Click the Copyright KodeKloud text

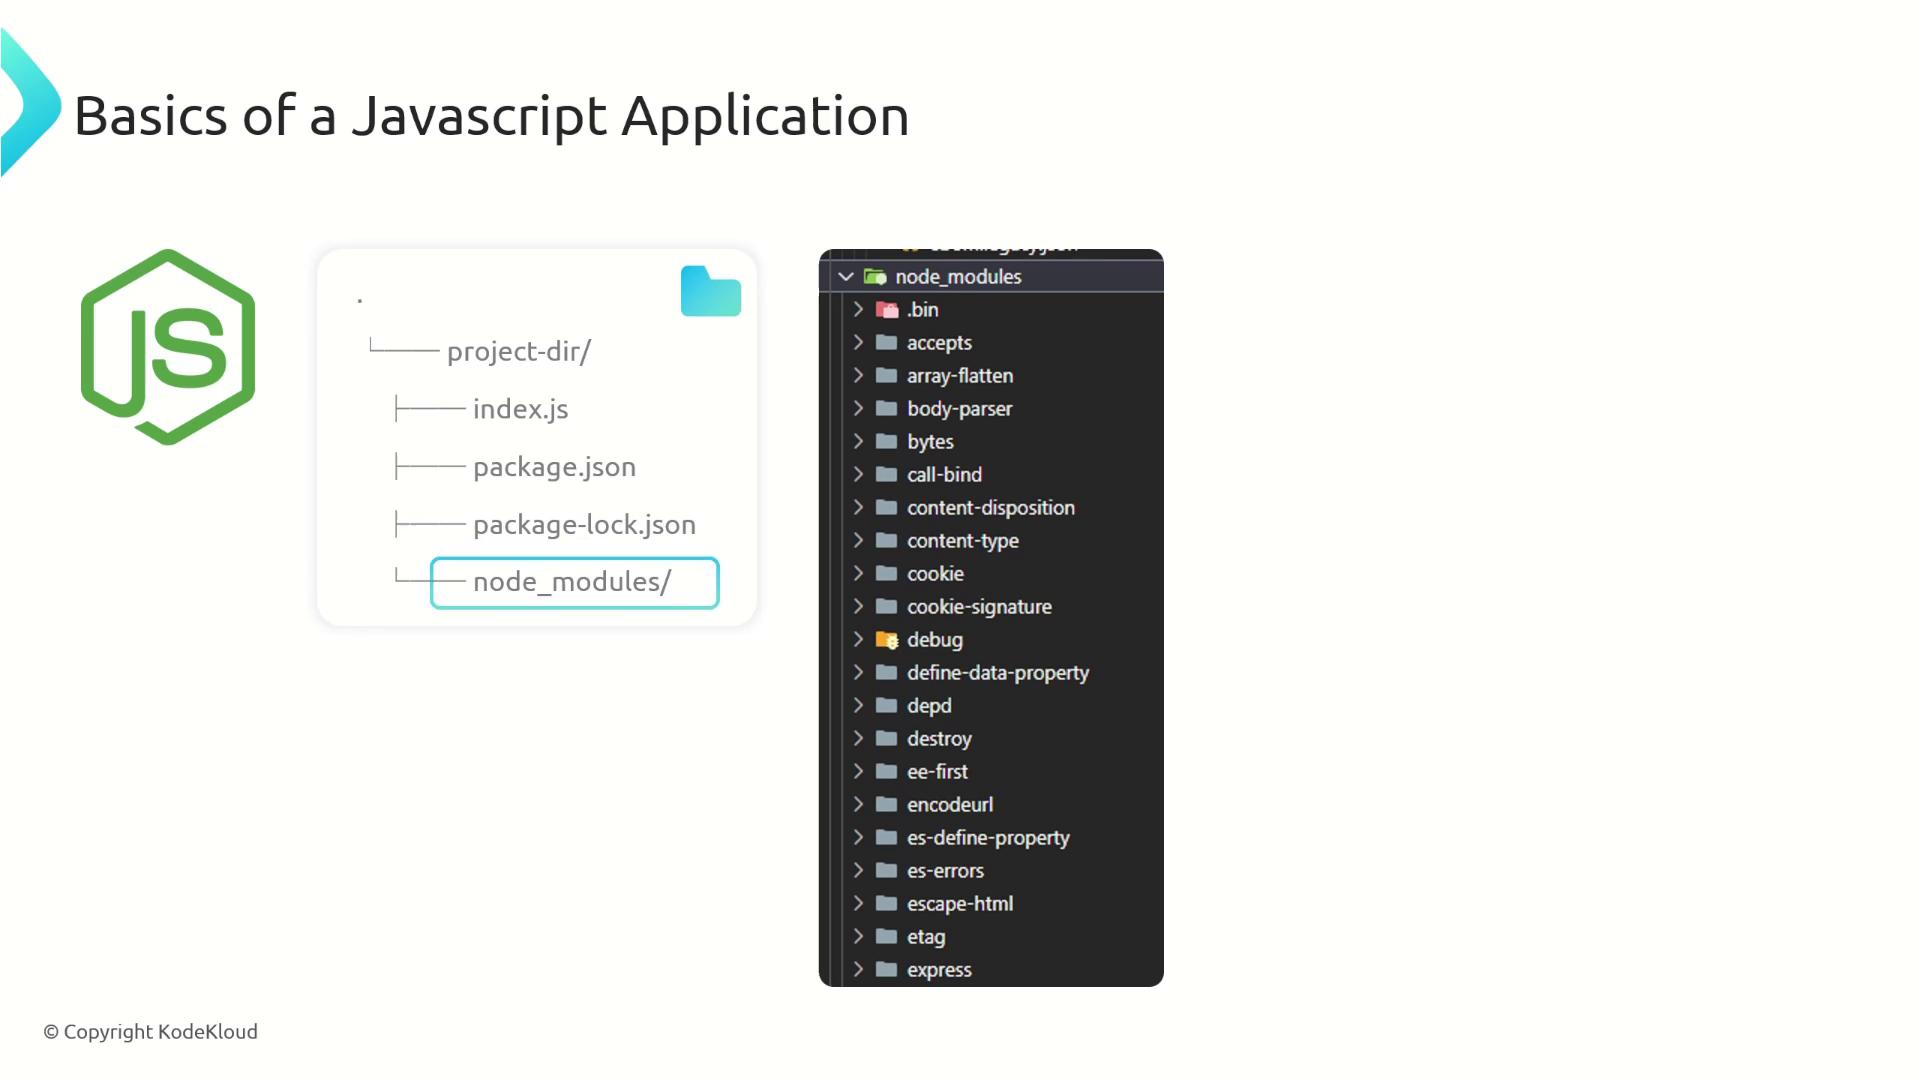click(150, 1032)
